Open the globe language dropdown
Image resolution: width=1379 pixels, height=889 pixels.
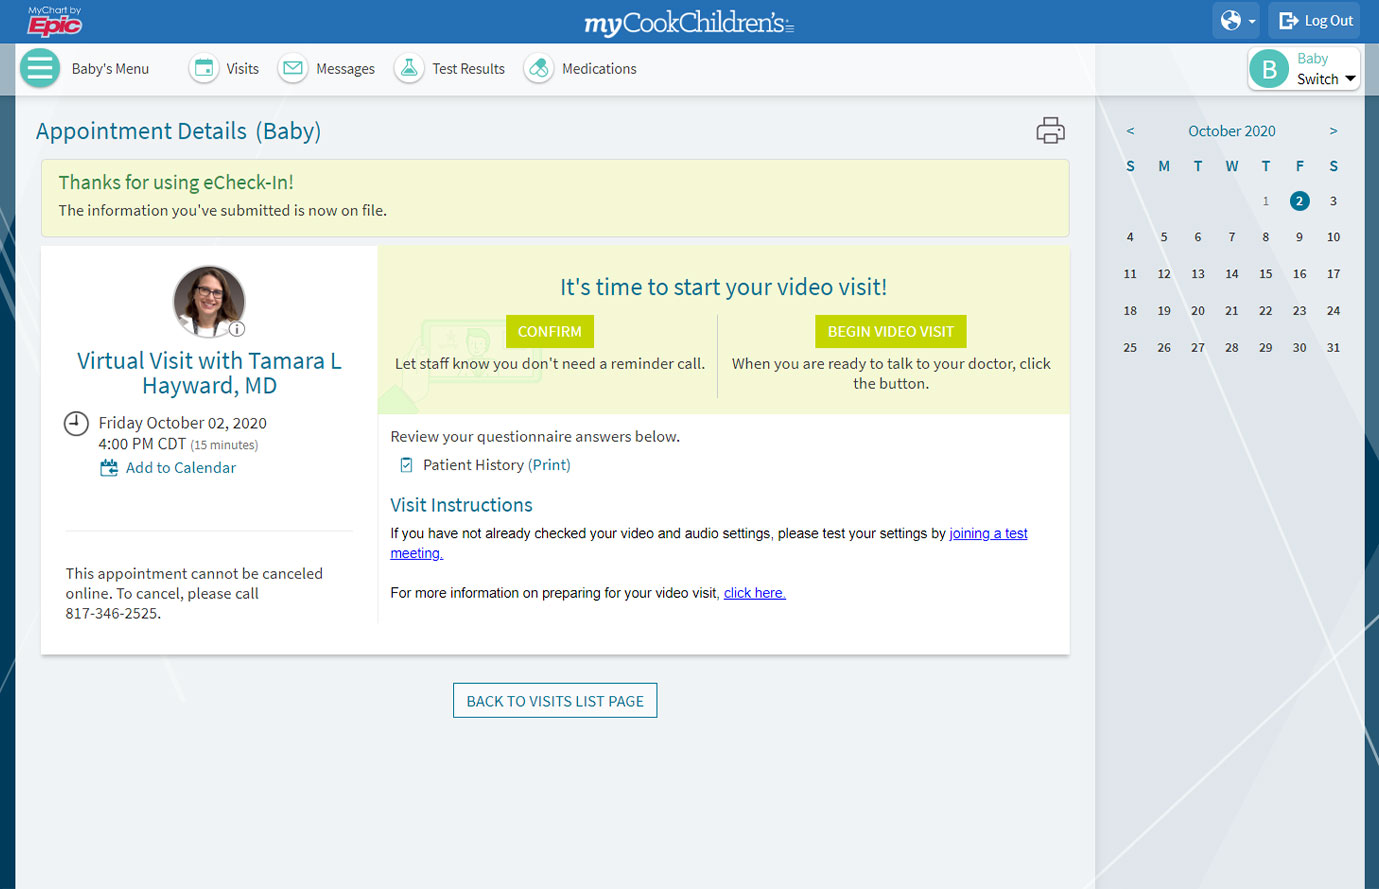click(x=1236, y=21)
